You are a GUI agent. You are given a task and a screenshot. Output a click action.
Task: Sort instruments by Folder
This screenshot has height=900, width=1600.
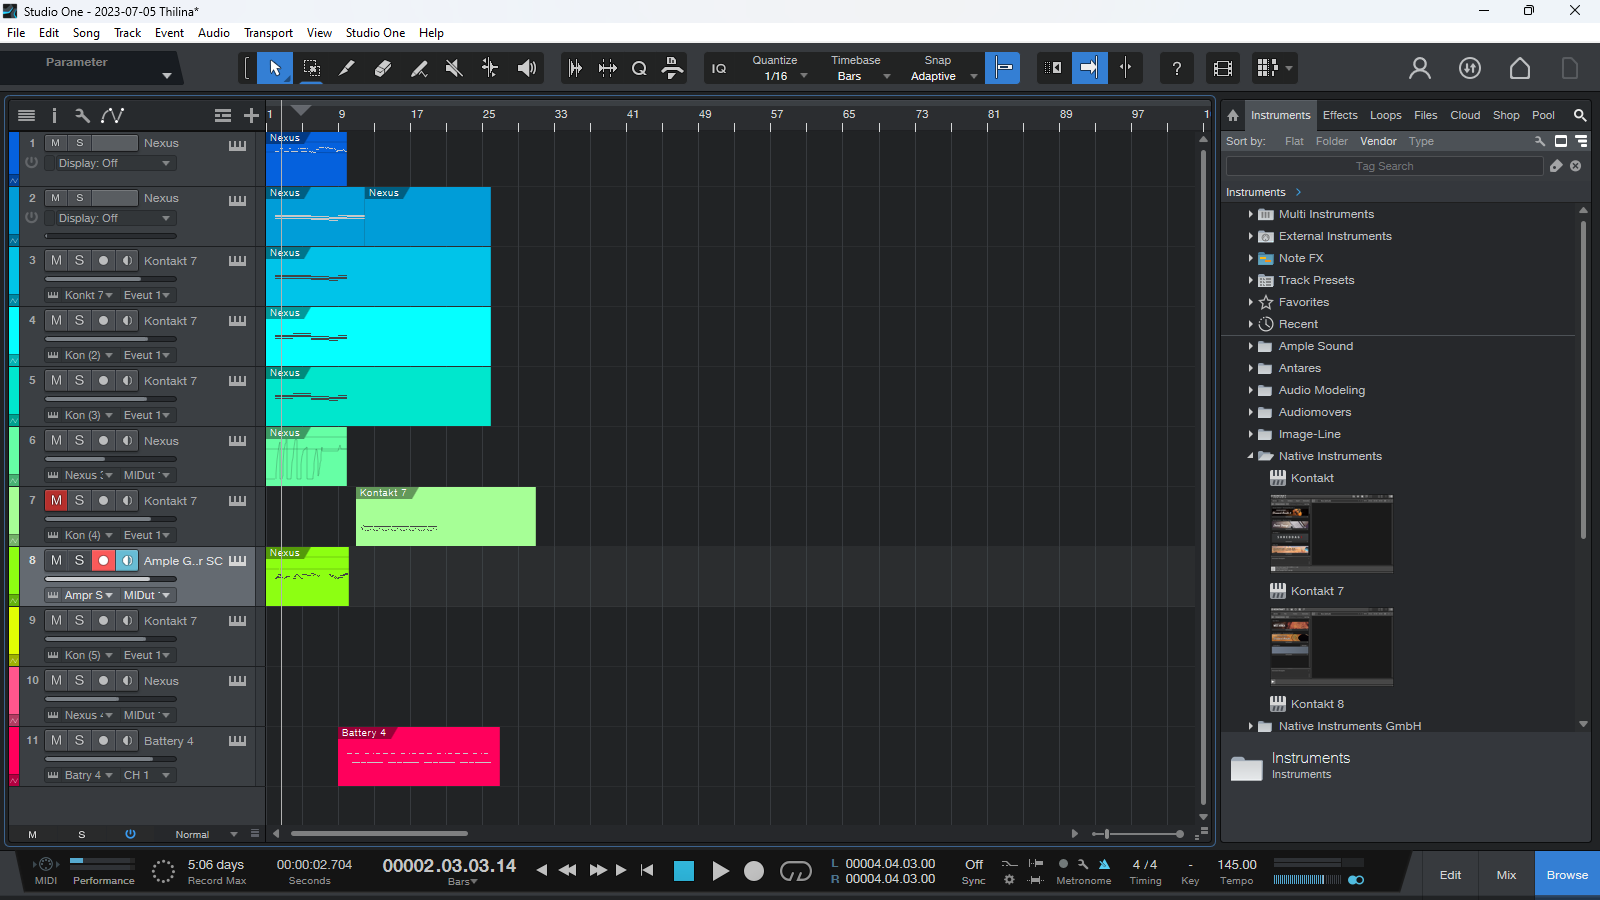coord(1331,142)
